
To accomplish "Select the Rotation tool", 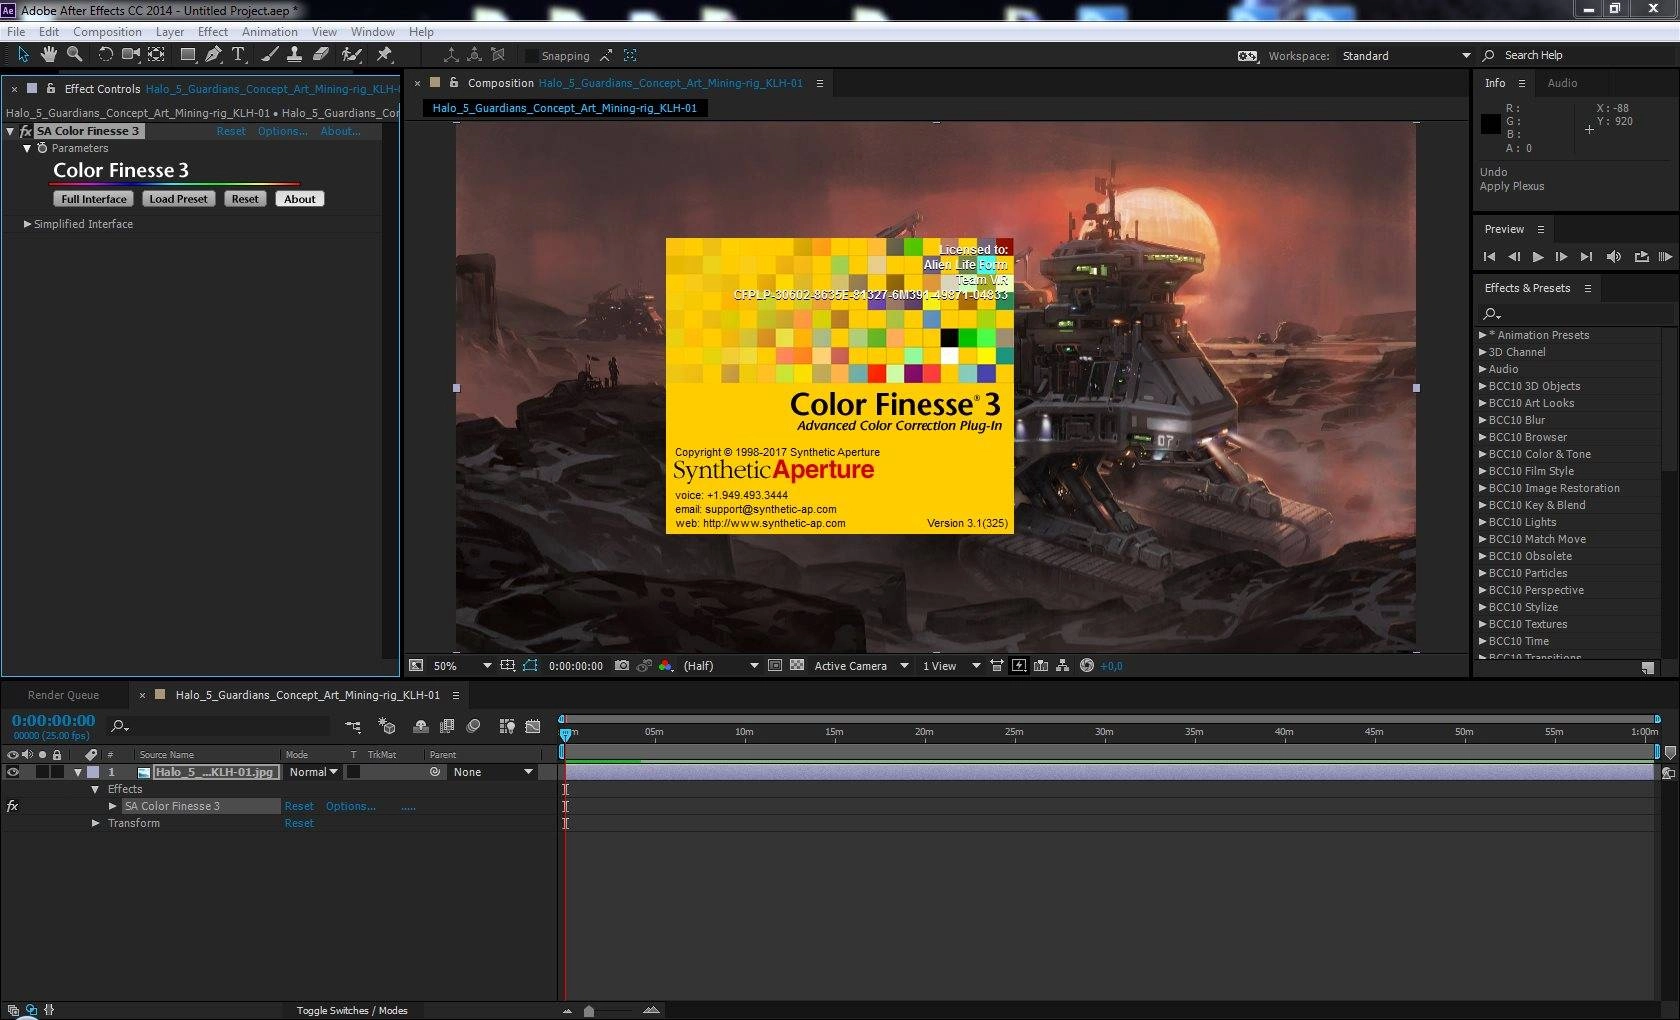I will (104, 55).
